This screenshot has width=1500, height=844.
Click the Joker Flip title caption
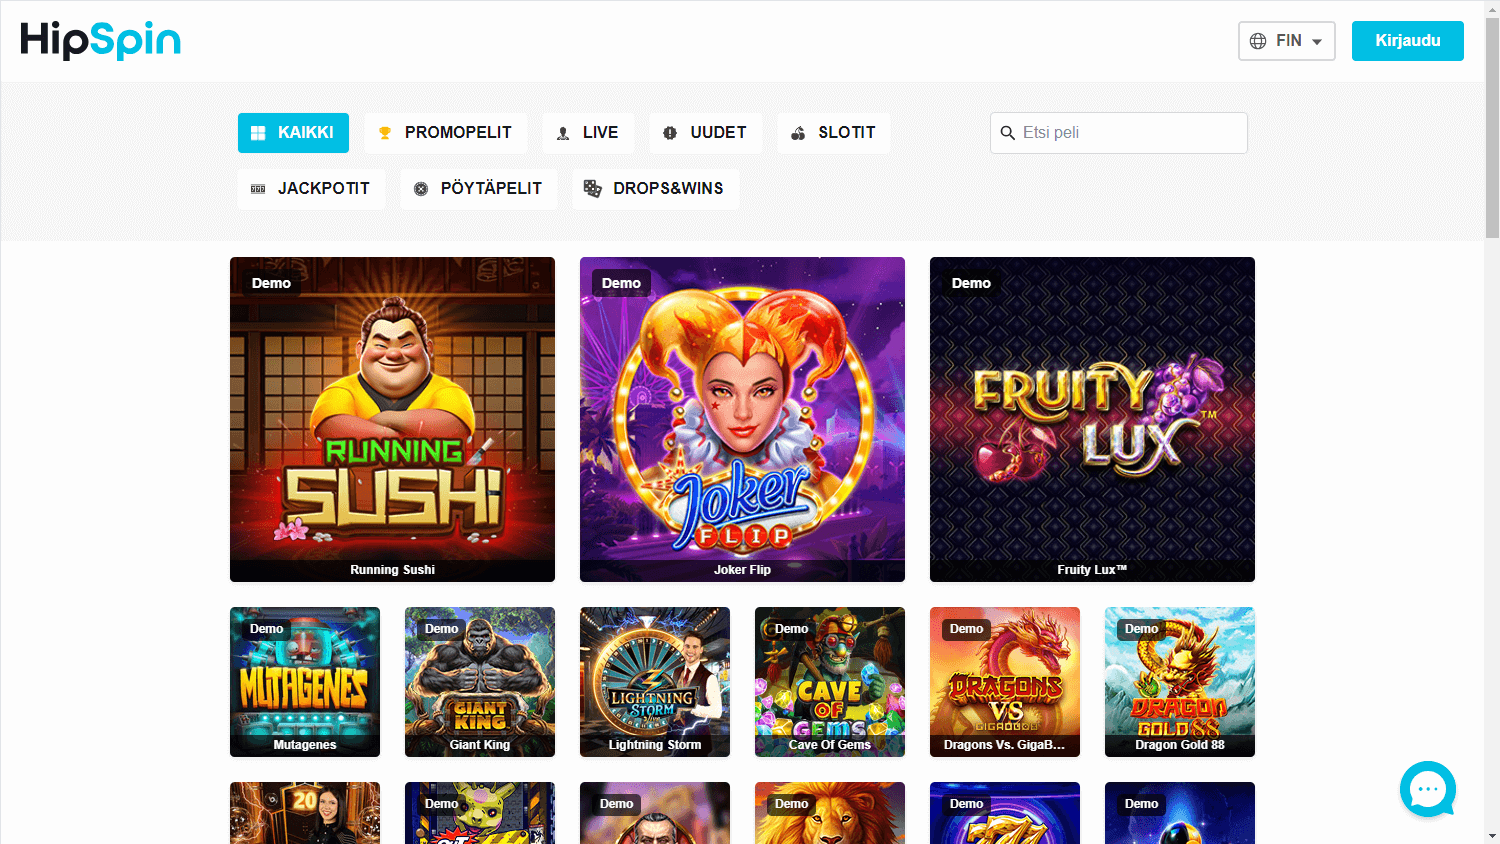point(742,570)
